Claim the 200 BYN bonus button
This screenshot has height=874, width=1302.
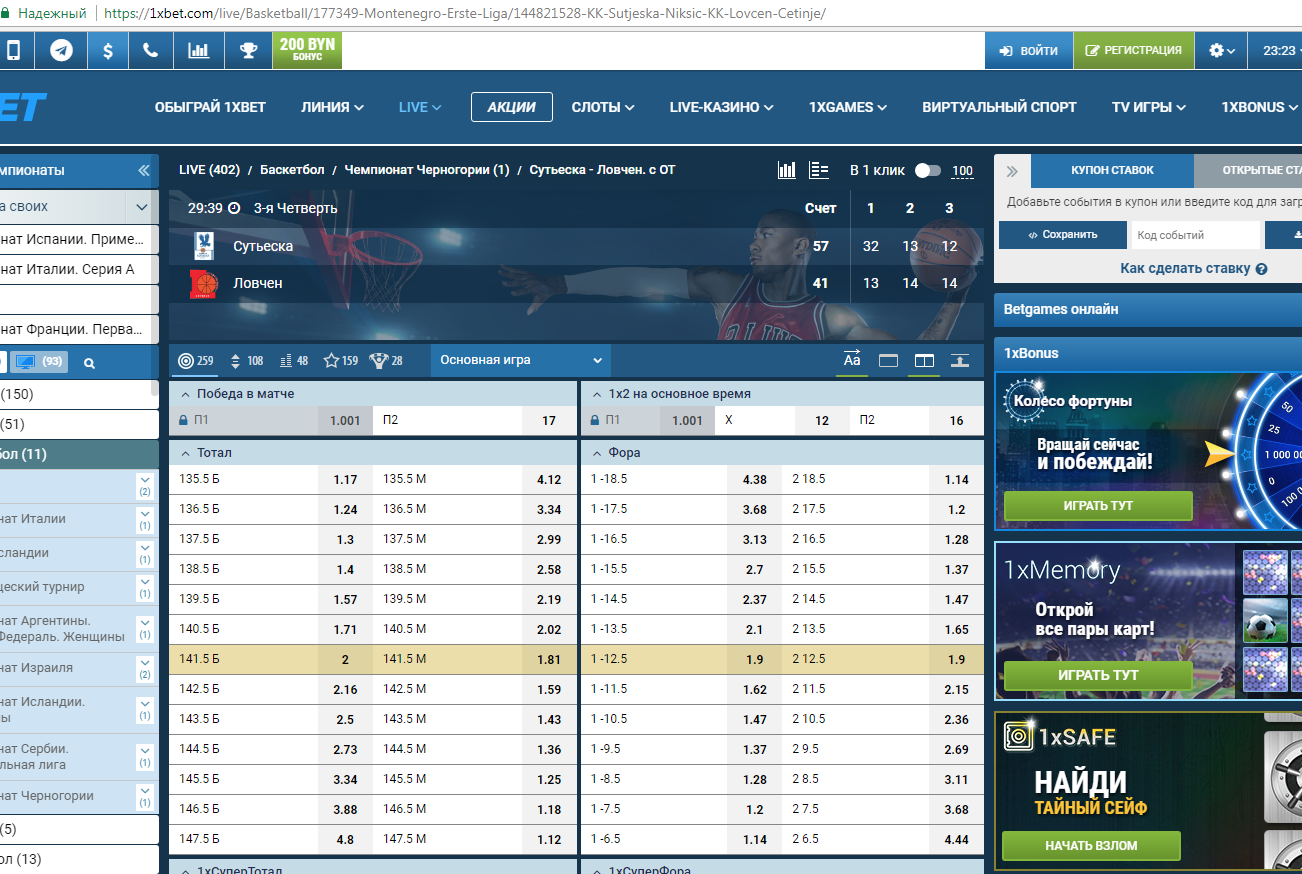(307, 50)
